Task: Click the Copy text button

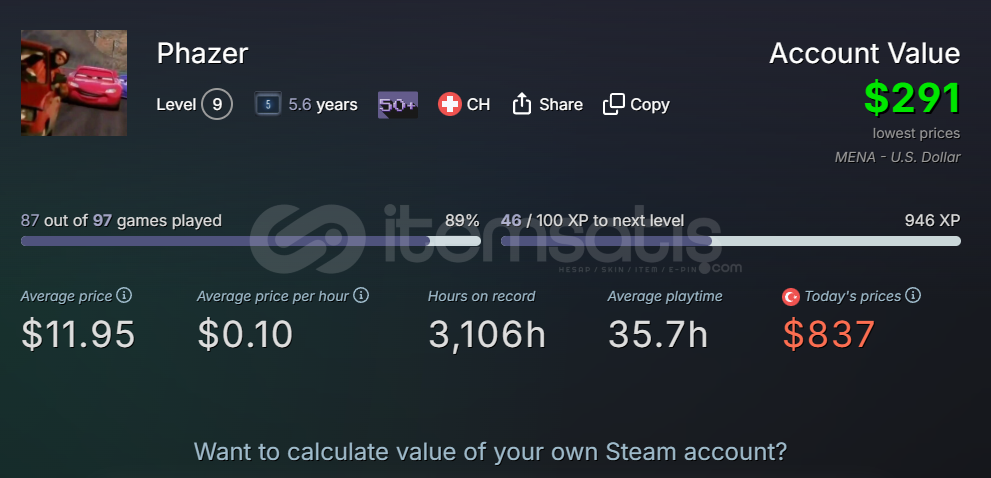Action: 650,104
